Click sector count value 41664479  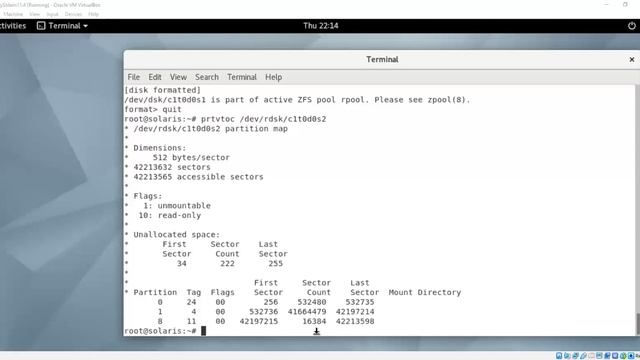307,312
